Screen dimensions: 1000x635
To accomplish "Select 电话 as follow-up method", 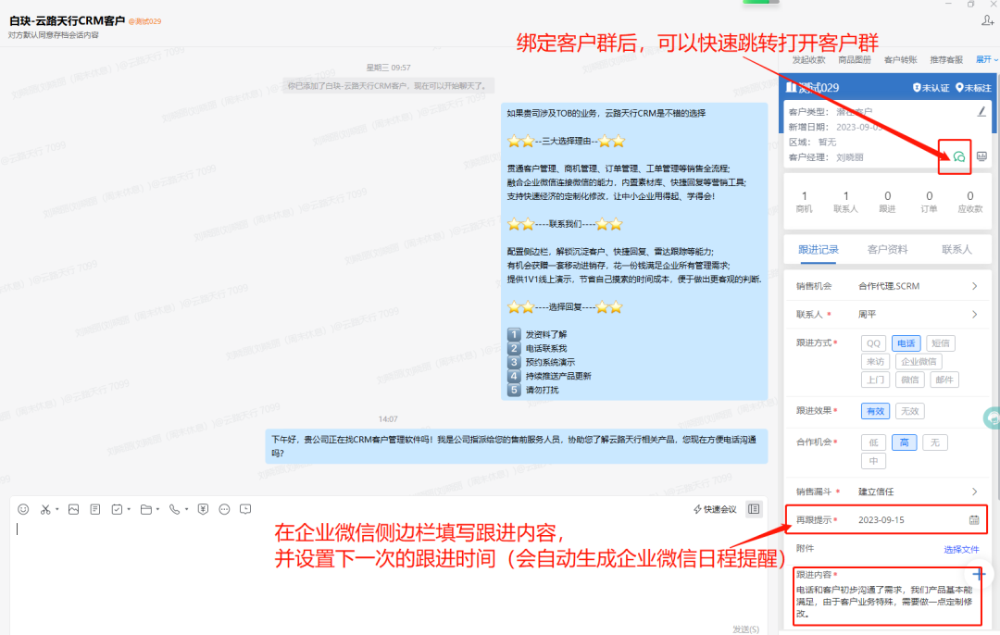I will click(906, 343).
